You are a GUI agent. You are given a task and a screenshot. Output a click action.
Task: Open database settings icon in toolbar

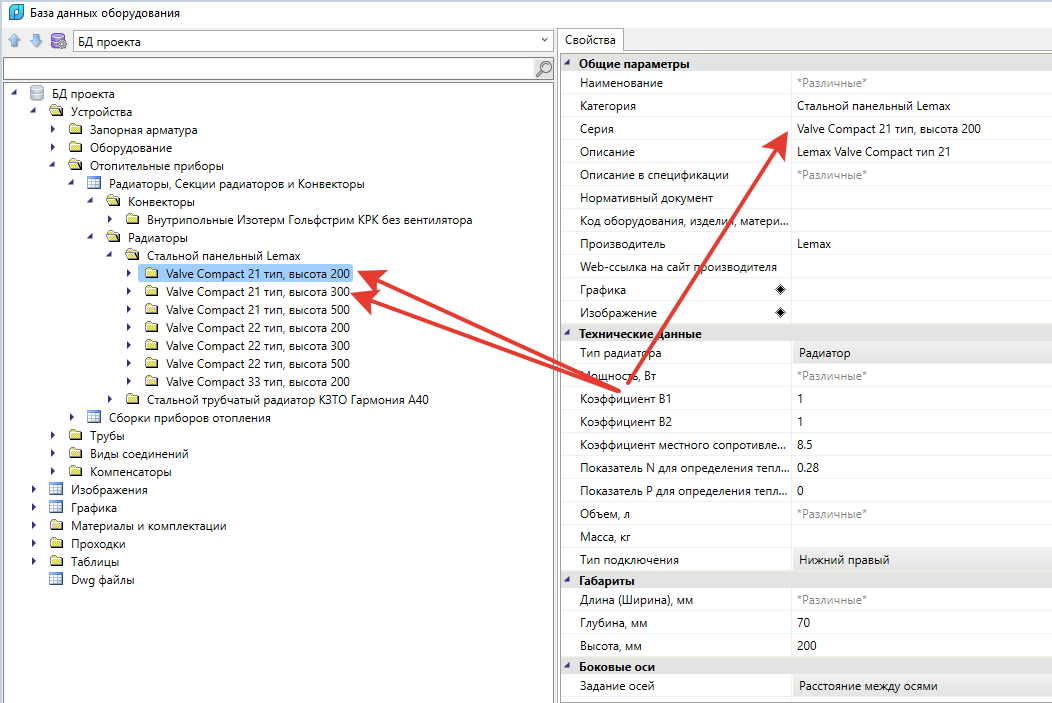59,41
